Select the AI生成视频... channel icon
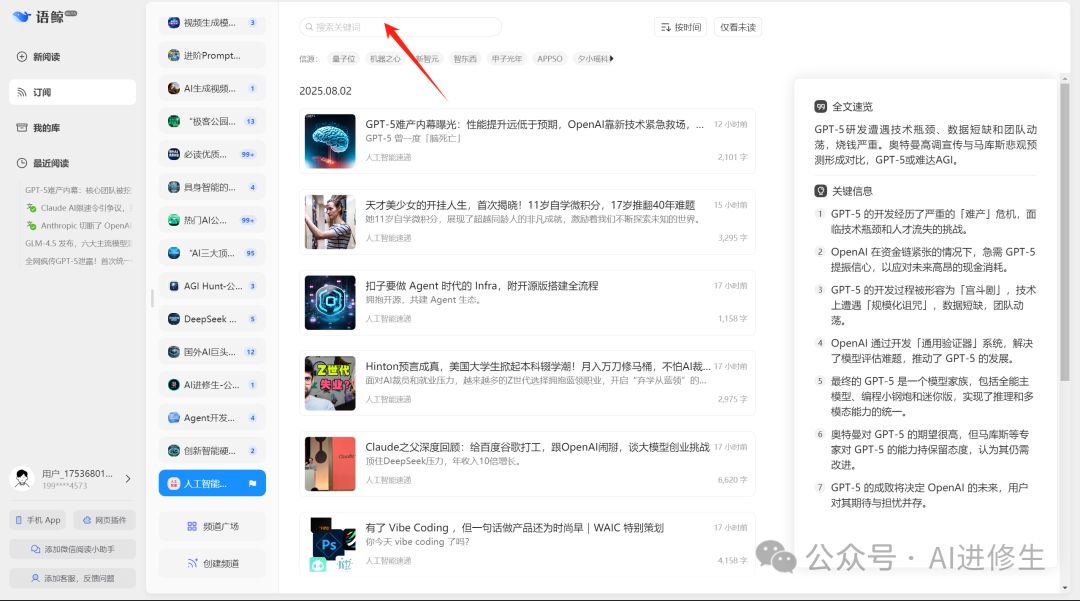Screen dimensions: 1080x601 (x=174, y=88)
